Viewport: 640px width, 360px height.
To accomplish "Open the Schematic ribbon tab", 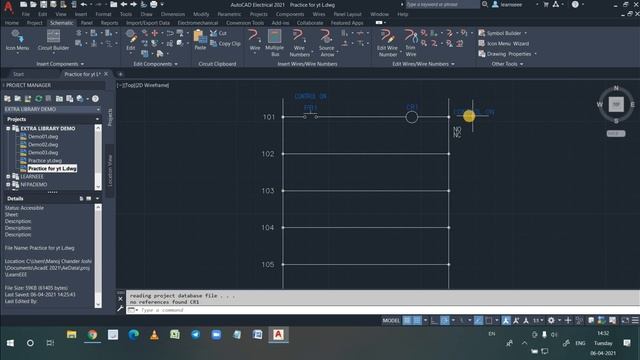I will 61,23.
